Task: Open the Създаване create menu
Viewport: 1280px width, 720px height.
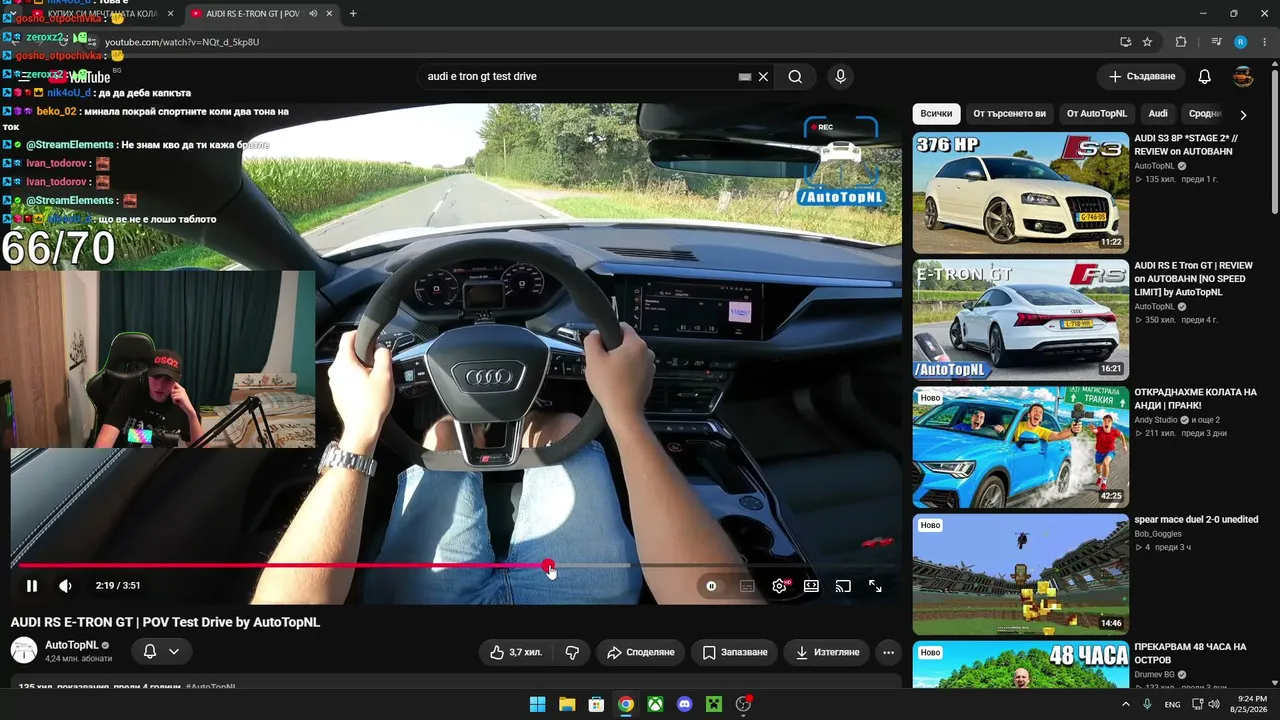Action: 1141,77
